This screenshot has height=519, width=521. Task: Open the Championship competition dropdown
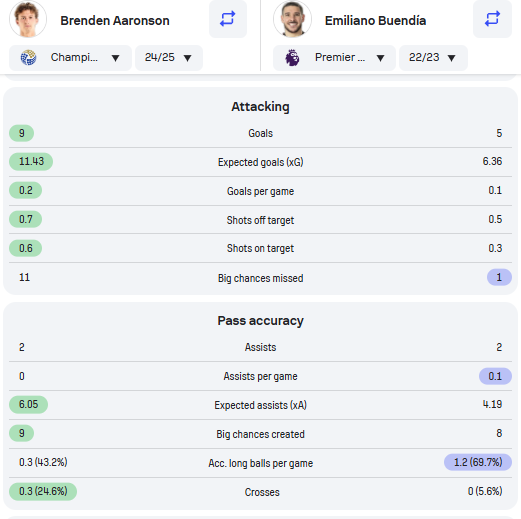coord(70,58)
